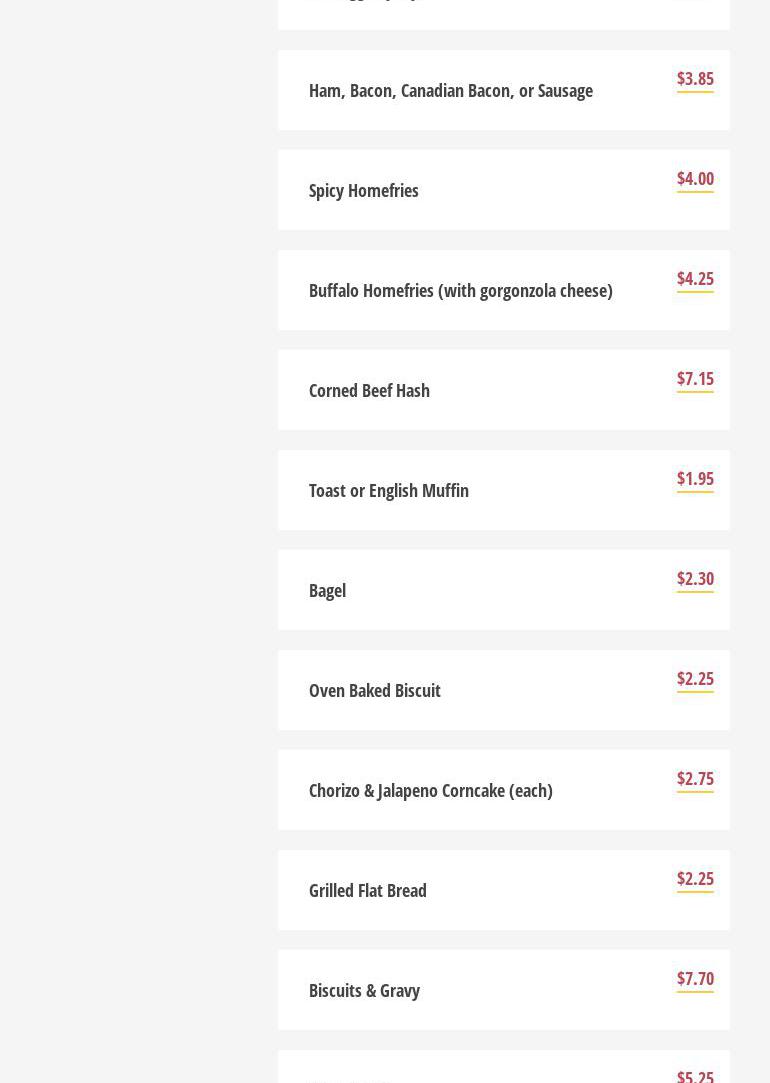
Task: Pick Toast or English Muffin
Action: point(388,490)
